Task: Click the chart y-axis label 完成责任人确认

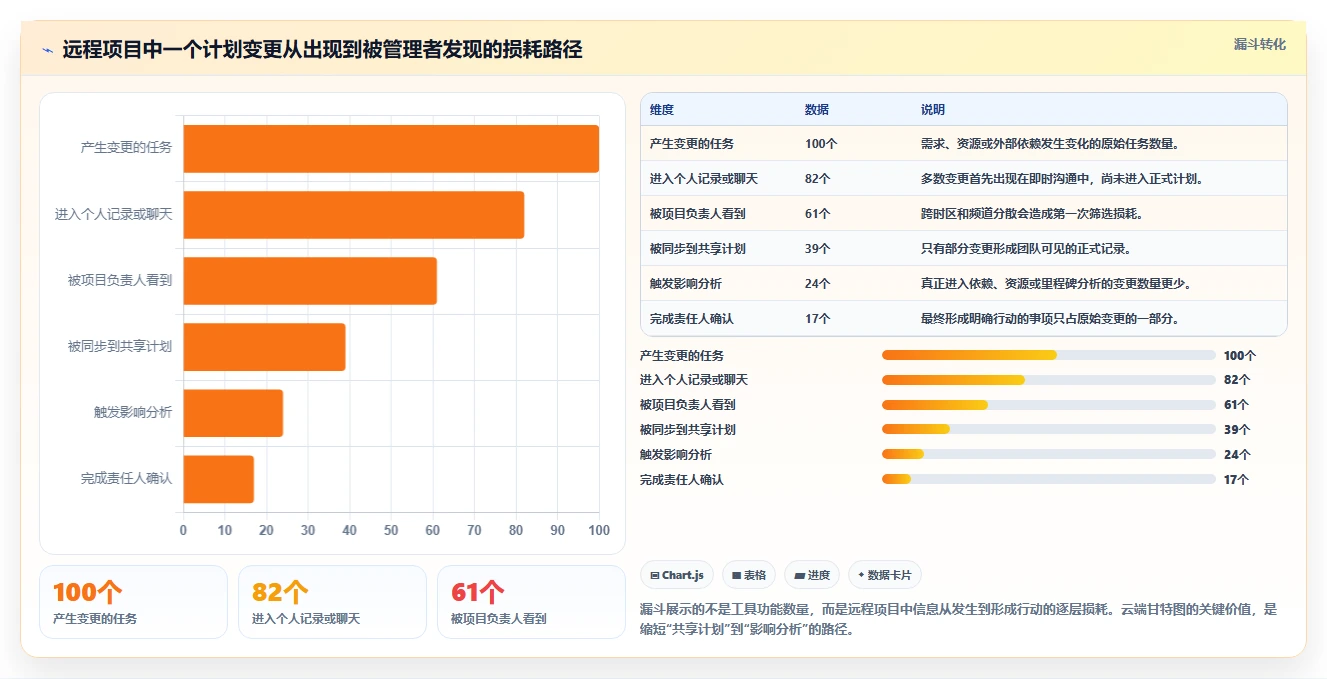Action: 126,479
